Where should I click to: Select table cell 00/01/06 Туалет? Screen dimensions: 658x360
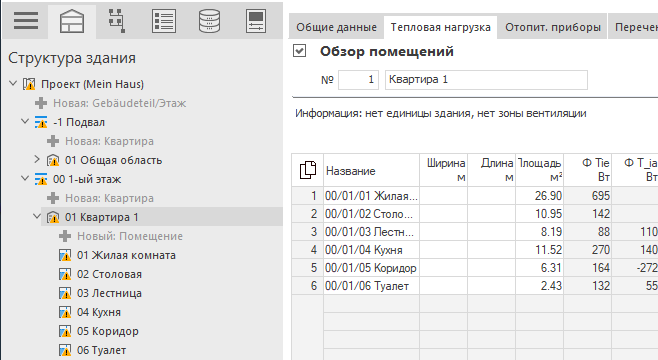371,286
